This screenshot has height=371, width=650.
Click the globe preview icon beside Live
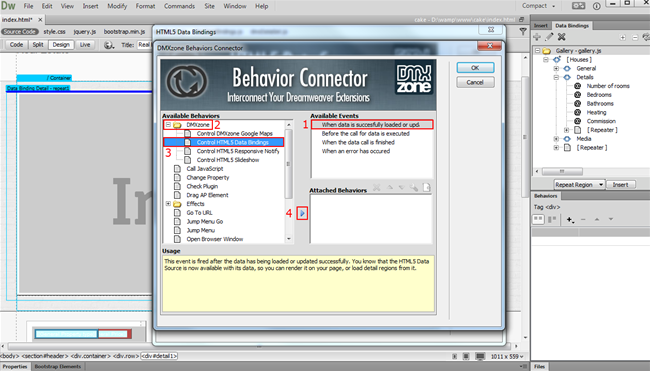[108, 45]
